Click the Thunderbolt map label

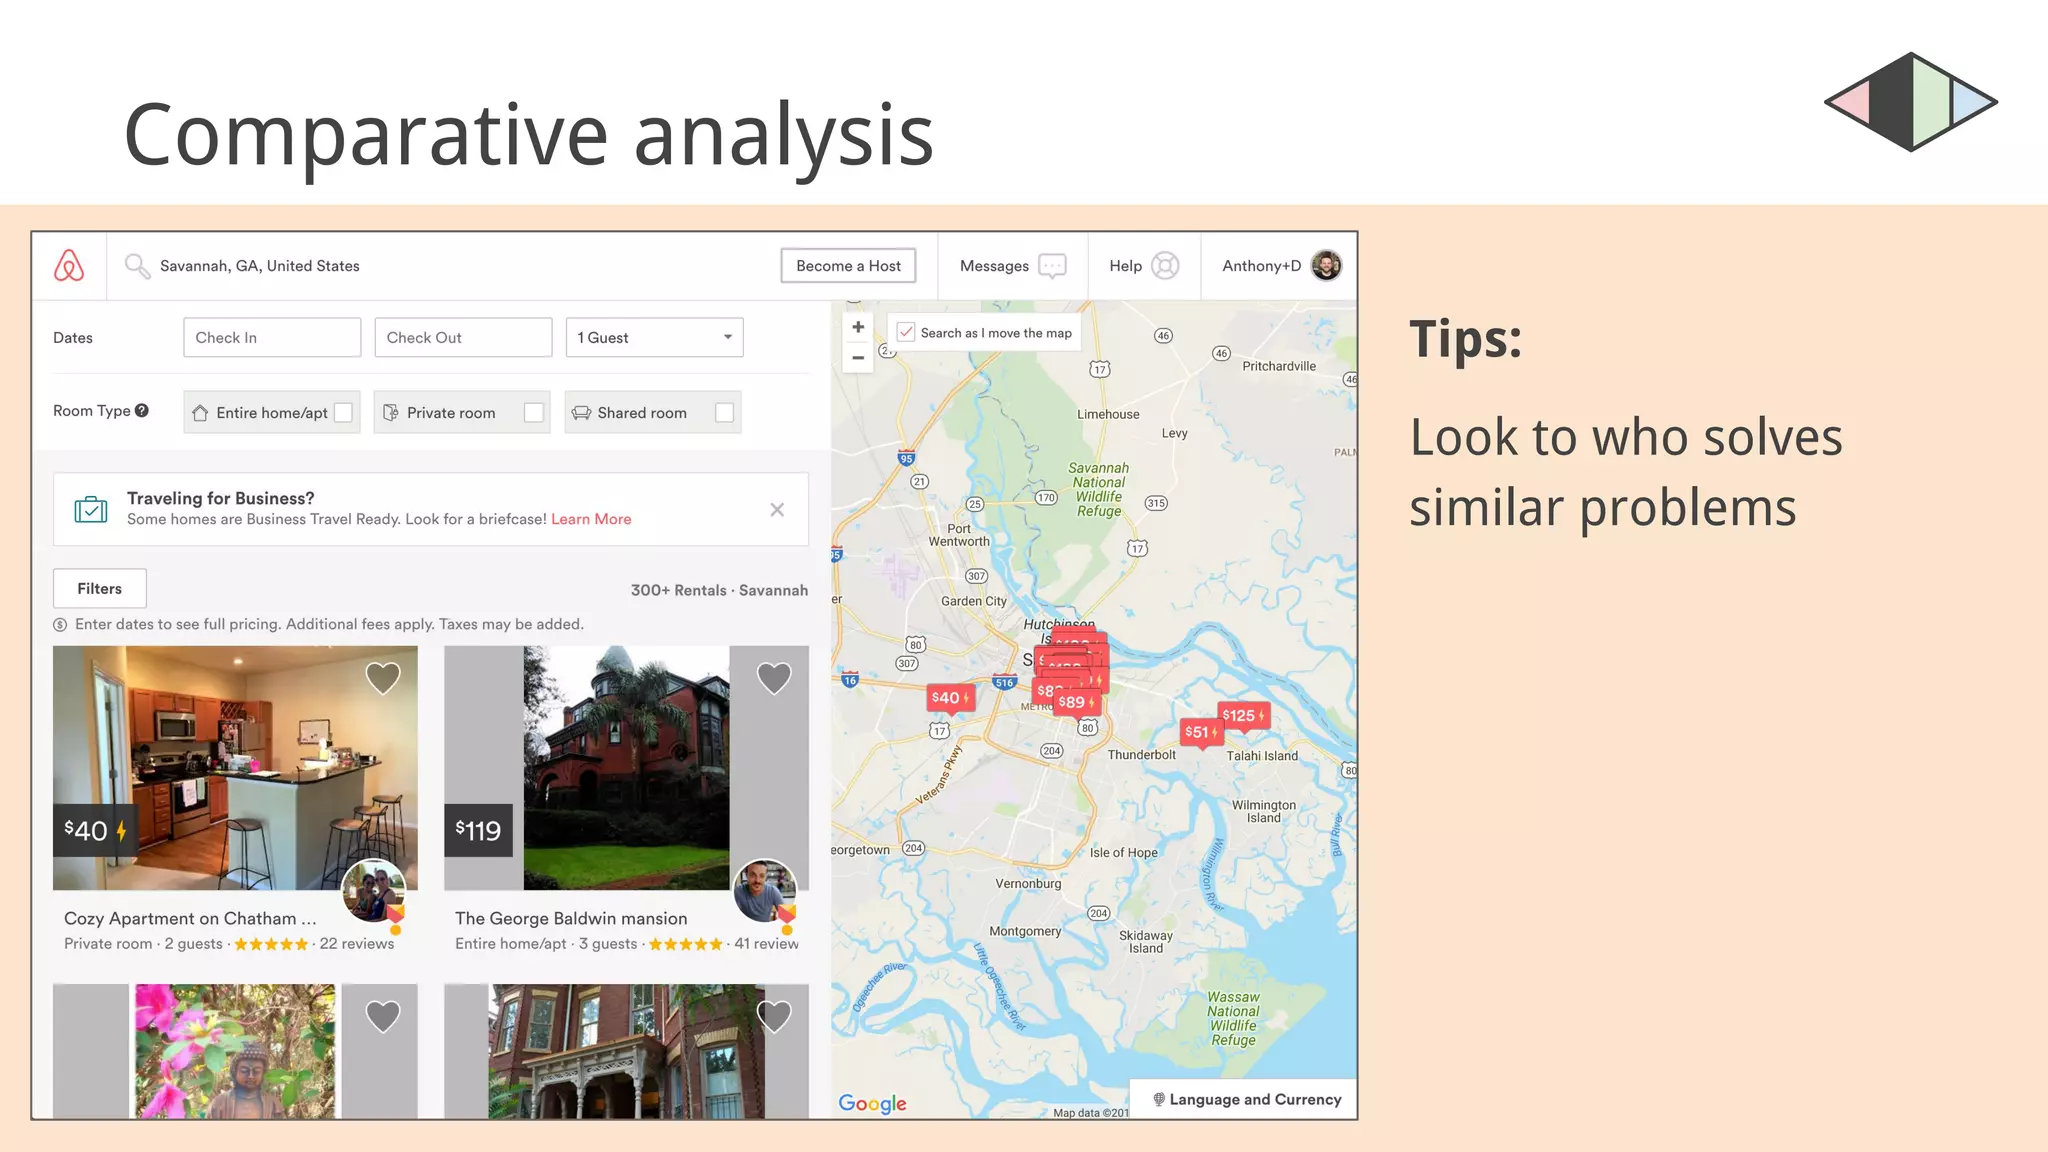(x=1141, y=755)
